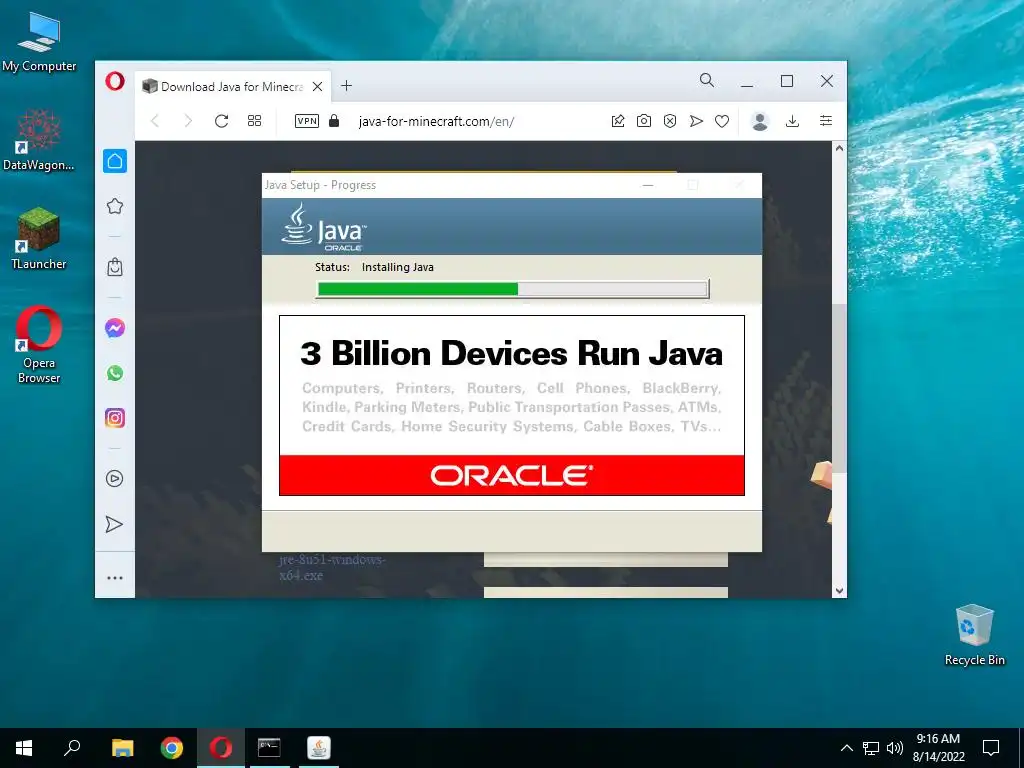
Task: Click the page scrollbar up arrow
Action: 839,148
